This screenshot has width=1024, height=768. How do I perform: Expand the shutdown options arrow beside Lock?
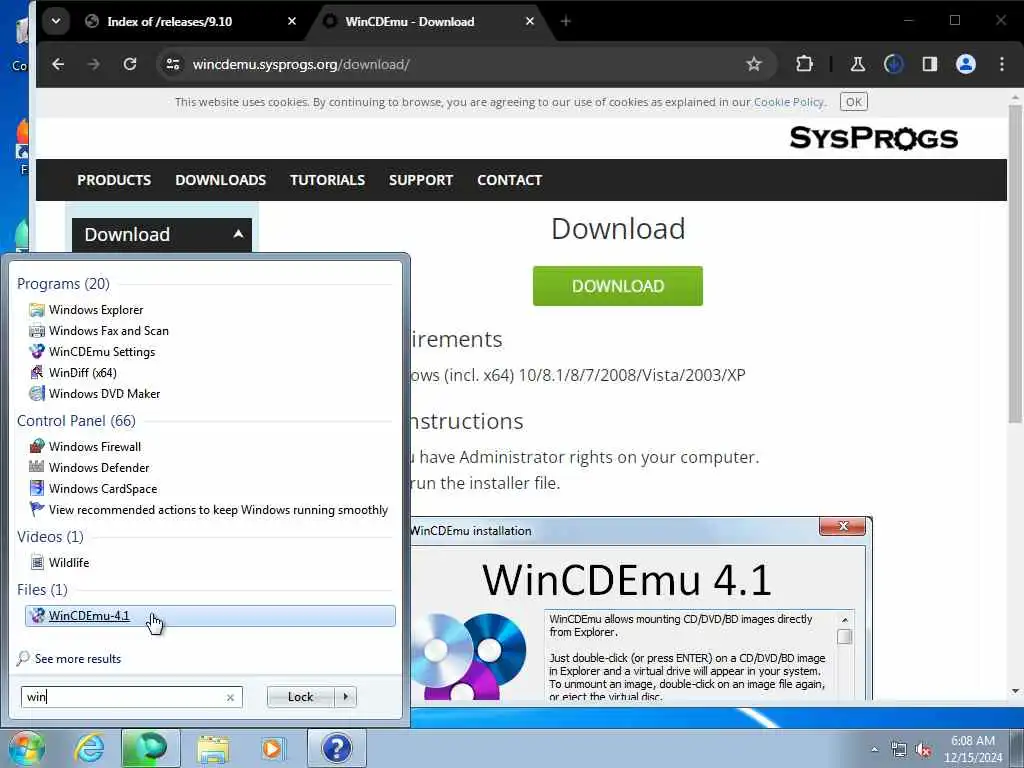345,697
